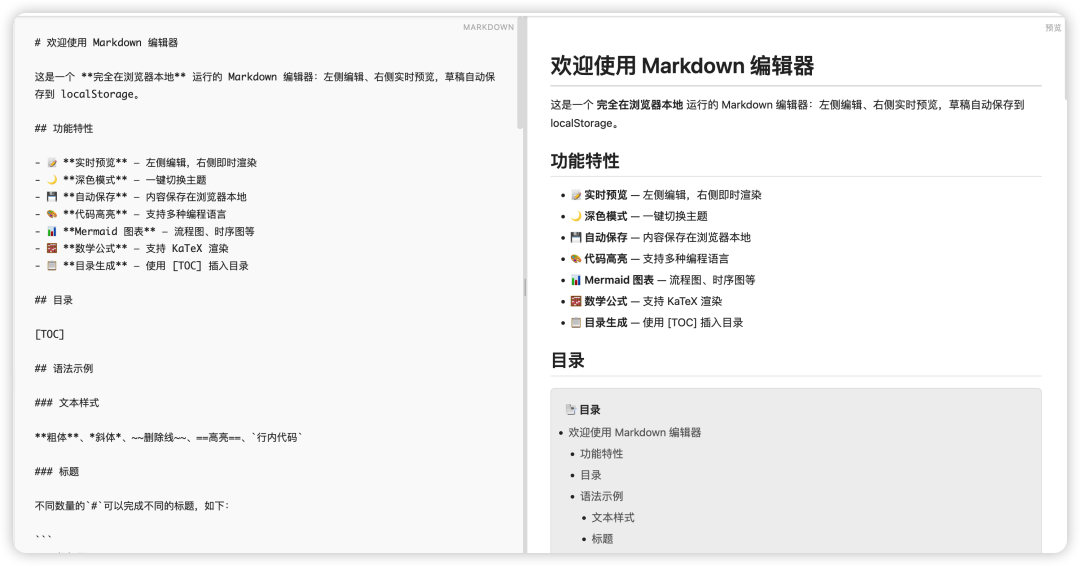Click the editor pane vertical scrollbar thumb
The height and width of the screenshot is (566, 1080).
tap(520, 74)
